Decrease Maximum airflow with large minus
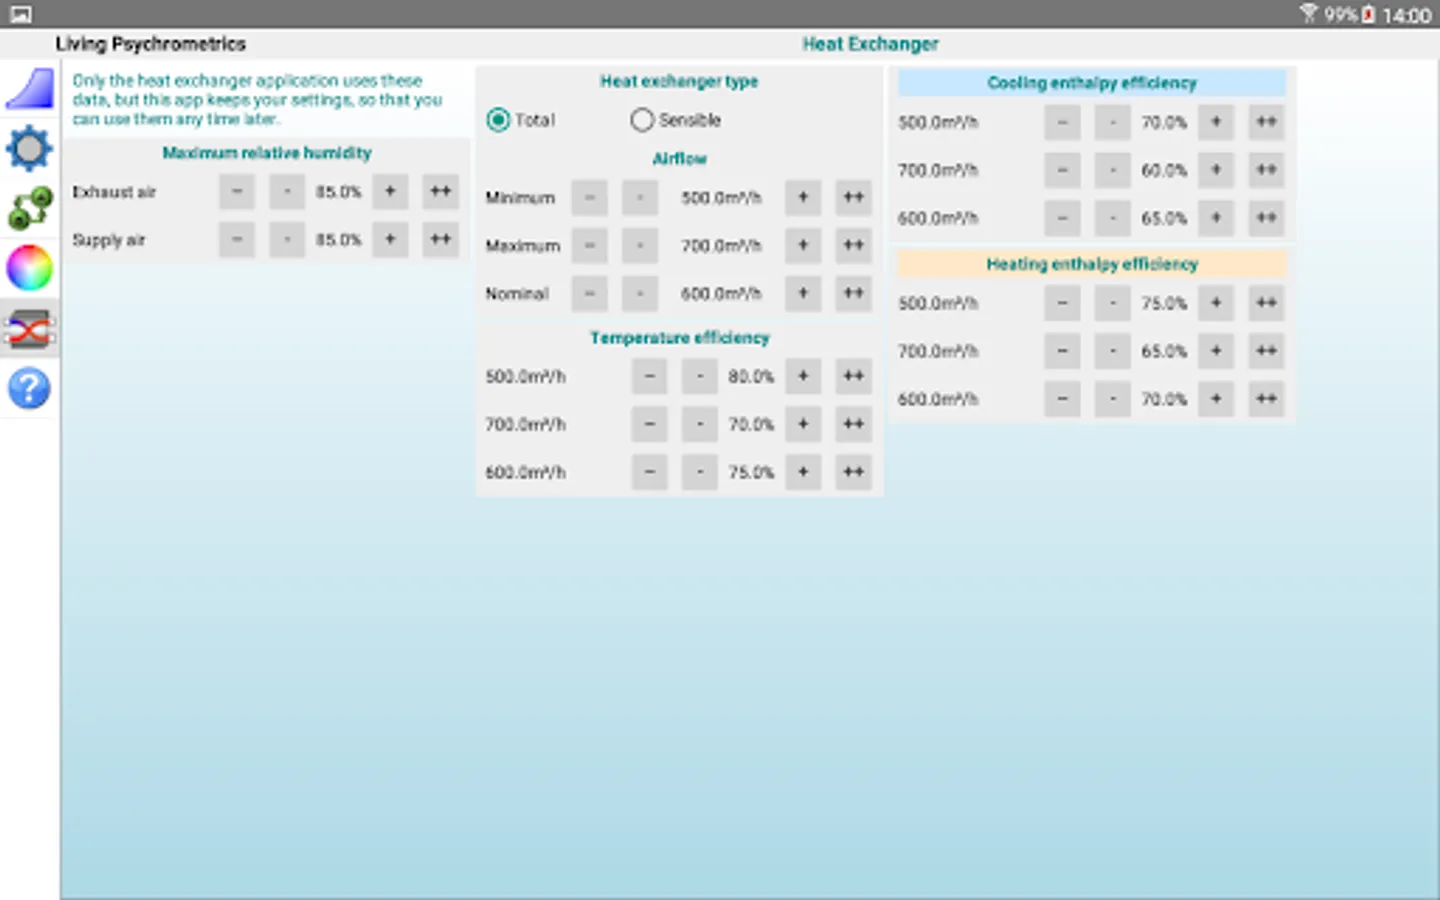1440x900 pixels. [x=590, y=245]
